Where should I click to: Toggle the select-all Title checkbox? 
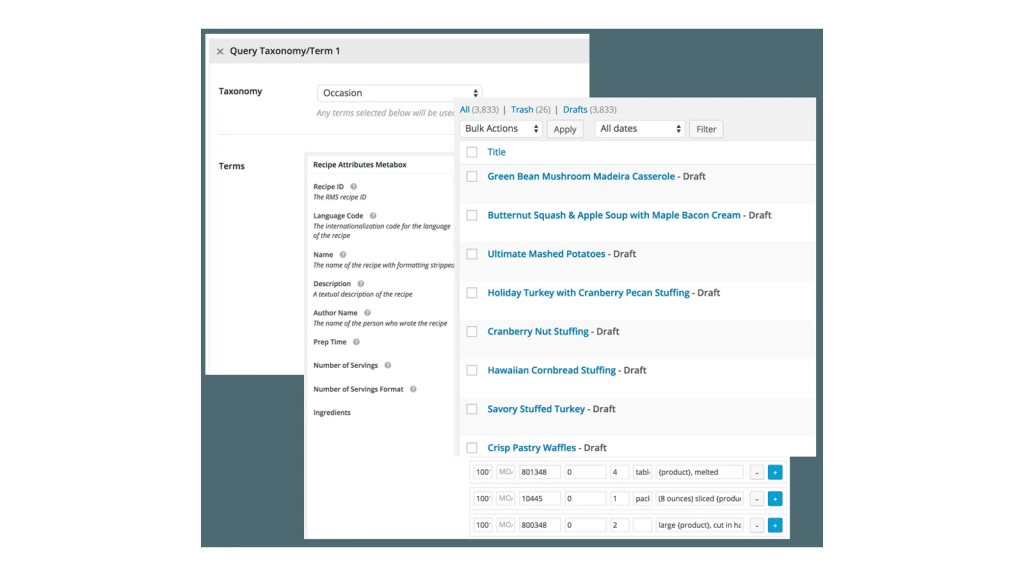[472, 152]
